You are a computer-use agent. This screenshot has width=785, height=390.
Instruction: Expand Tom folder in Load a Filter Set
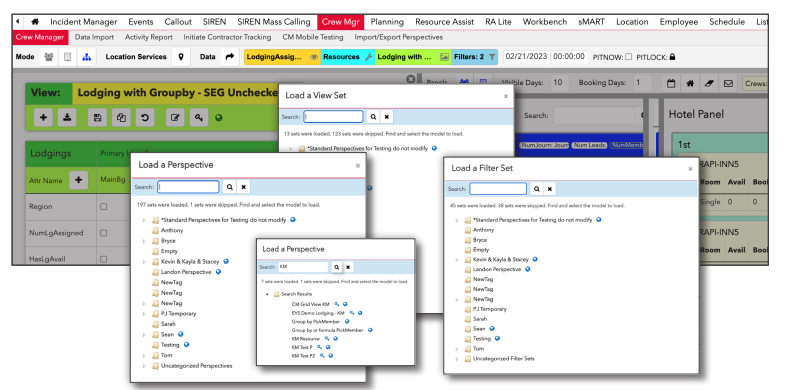(x=457, y=349)
